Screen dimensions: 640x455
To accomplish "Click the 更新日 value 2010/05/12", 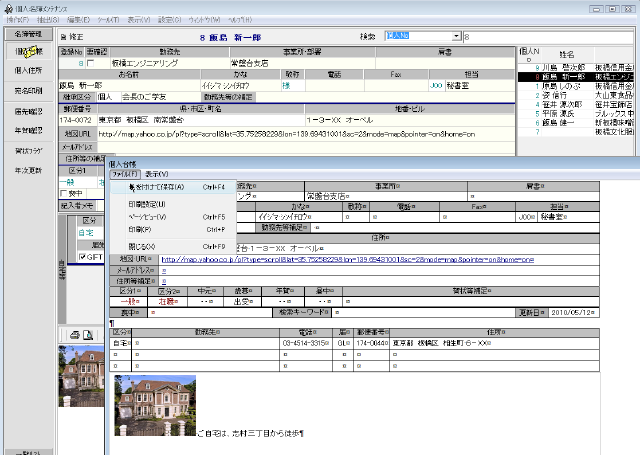I will 573,313.
